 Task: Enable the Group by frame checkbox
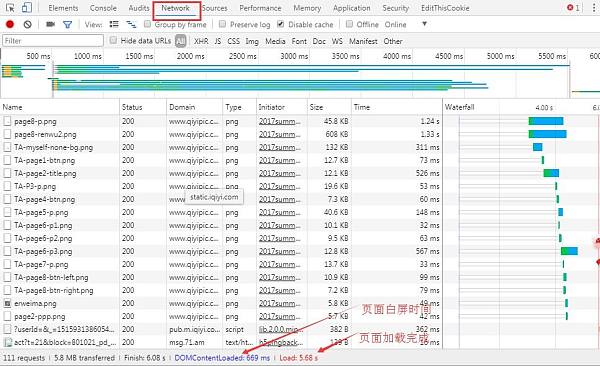point(147,24)
